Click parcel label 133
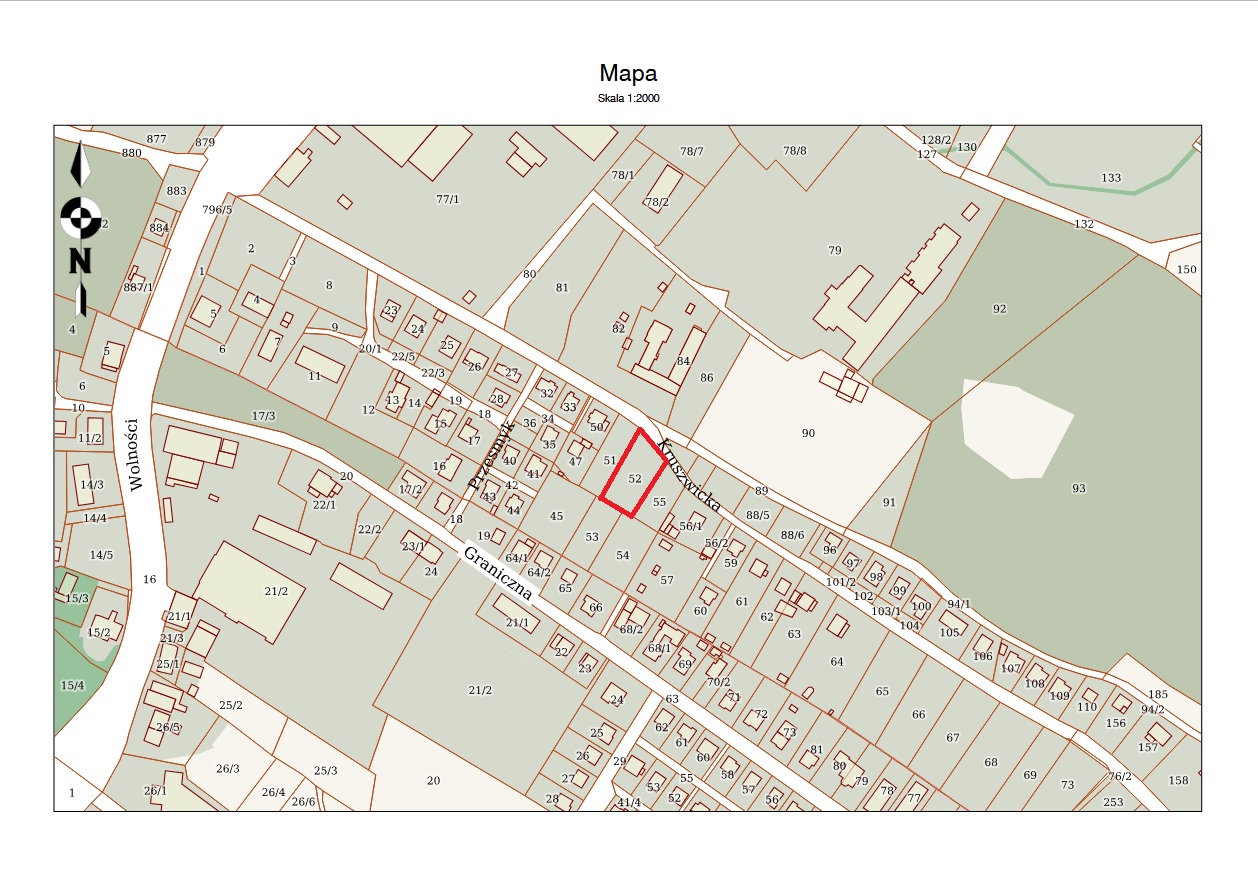 coord(1111,178)
